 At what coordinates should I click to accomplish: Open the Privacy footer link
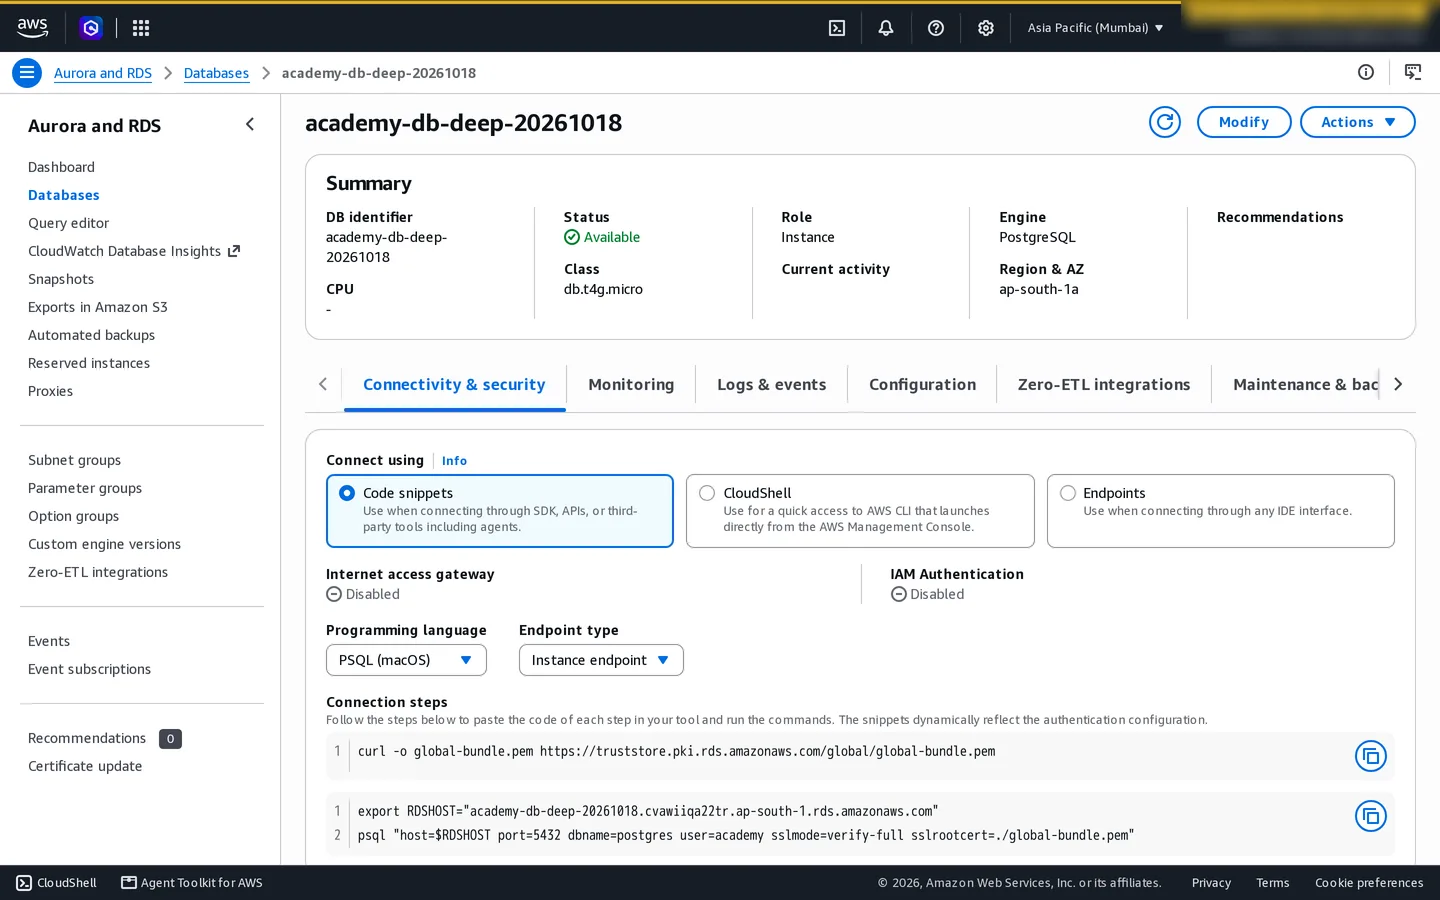tap(1211, 883)
